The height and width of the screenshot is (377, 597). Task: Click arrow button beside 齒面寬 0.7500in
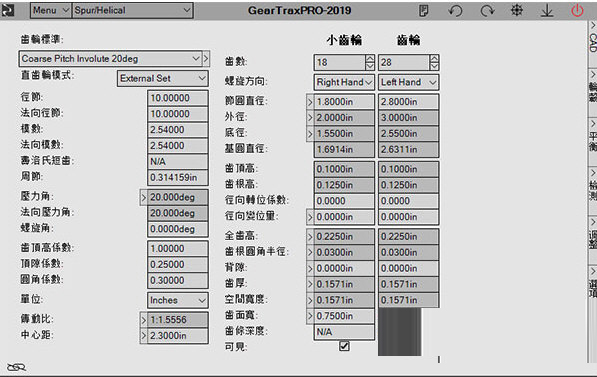(310, 316)
